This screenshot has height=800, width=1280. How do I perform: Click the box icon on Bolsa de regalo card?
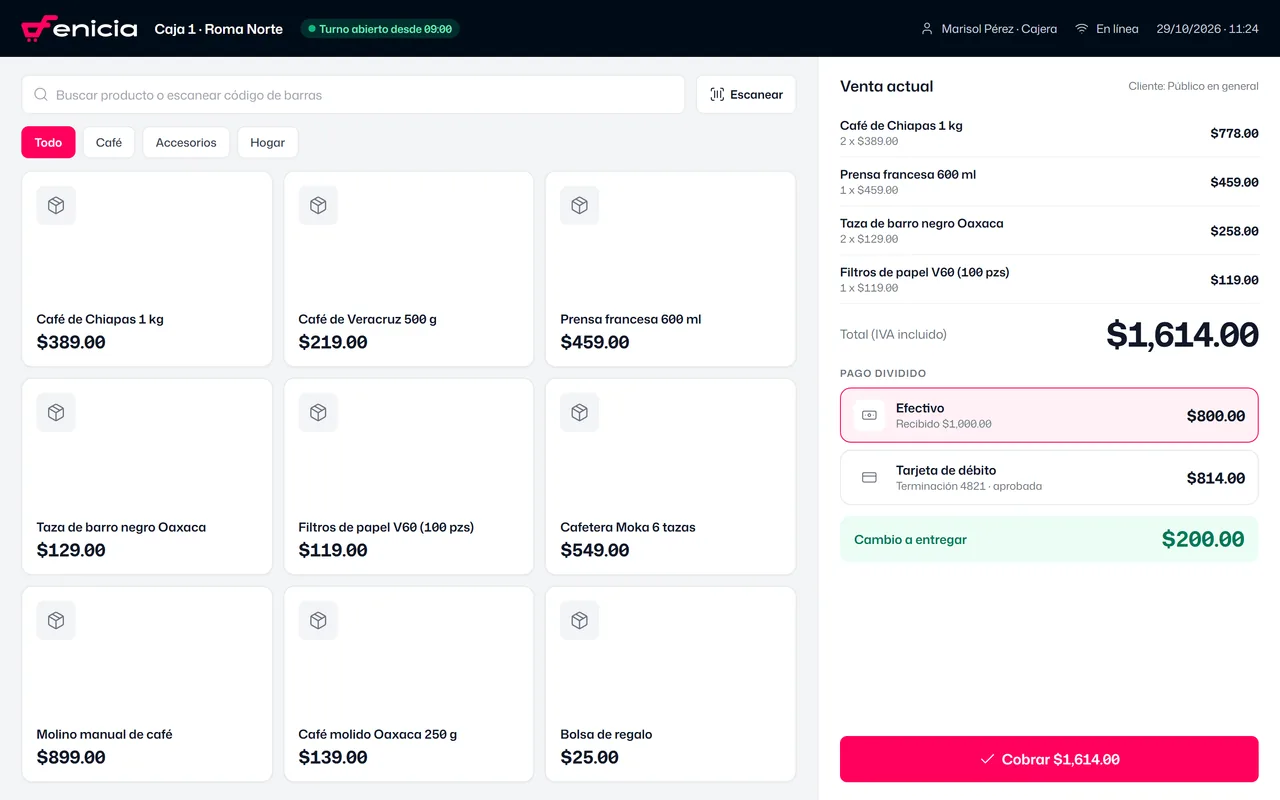(579, 620)
